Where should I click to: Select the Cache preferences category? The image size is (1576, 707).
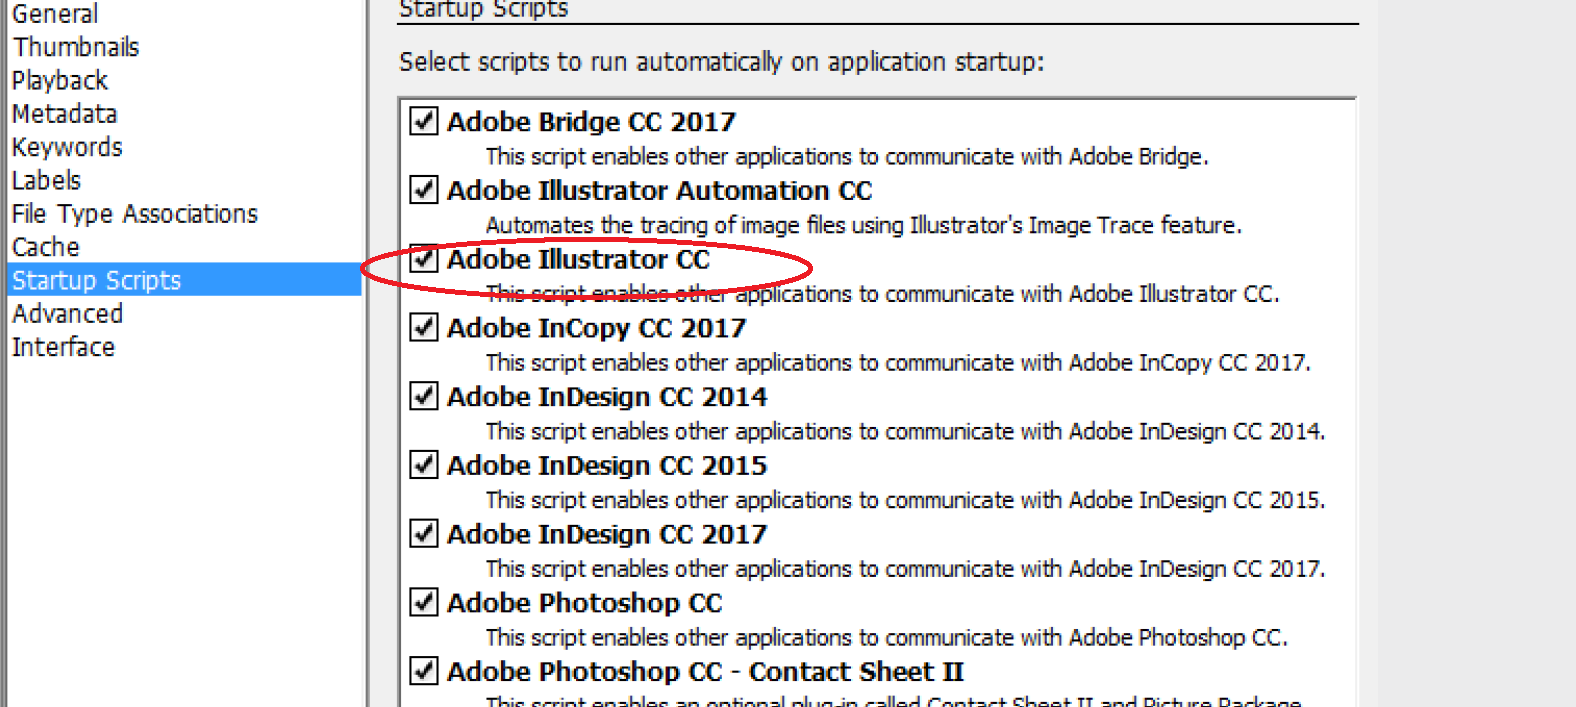(46, 247)
